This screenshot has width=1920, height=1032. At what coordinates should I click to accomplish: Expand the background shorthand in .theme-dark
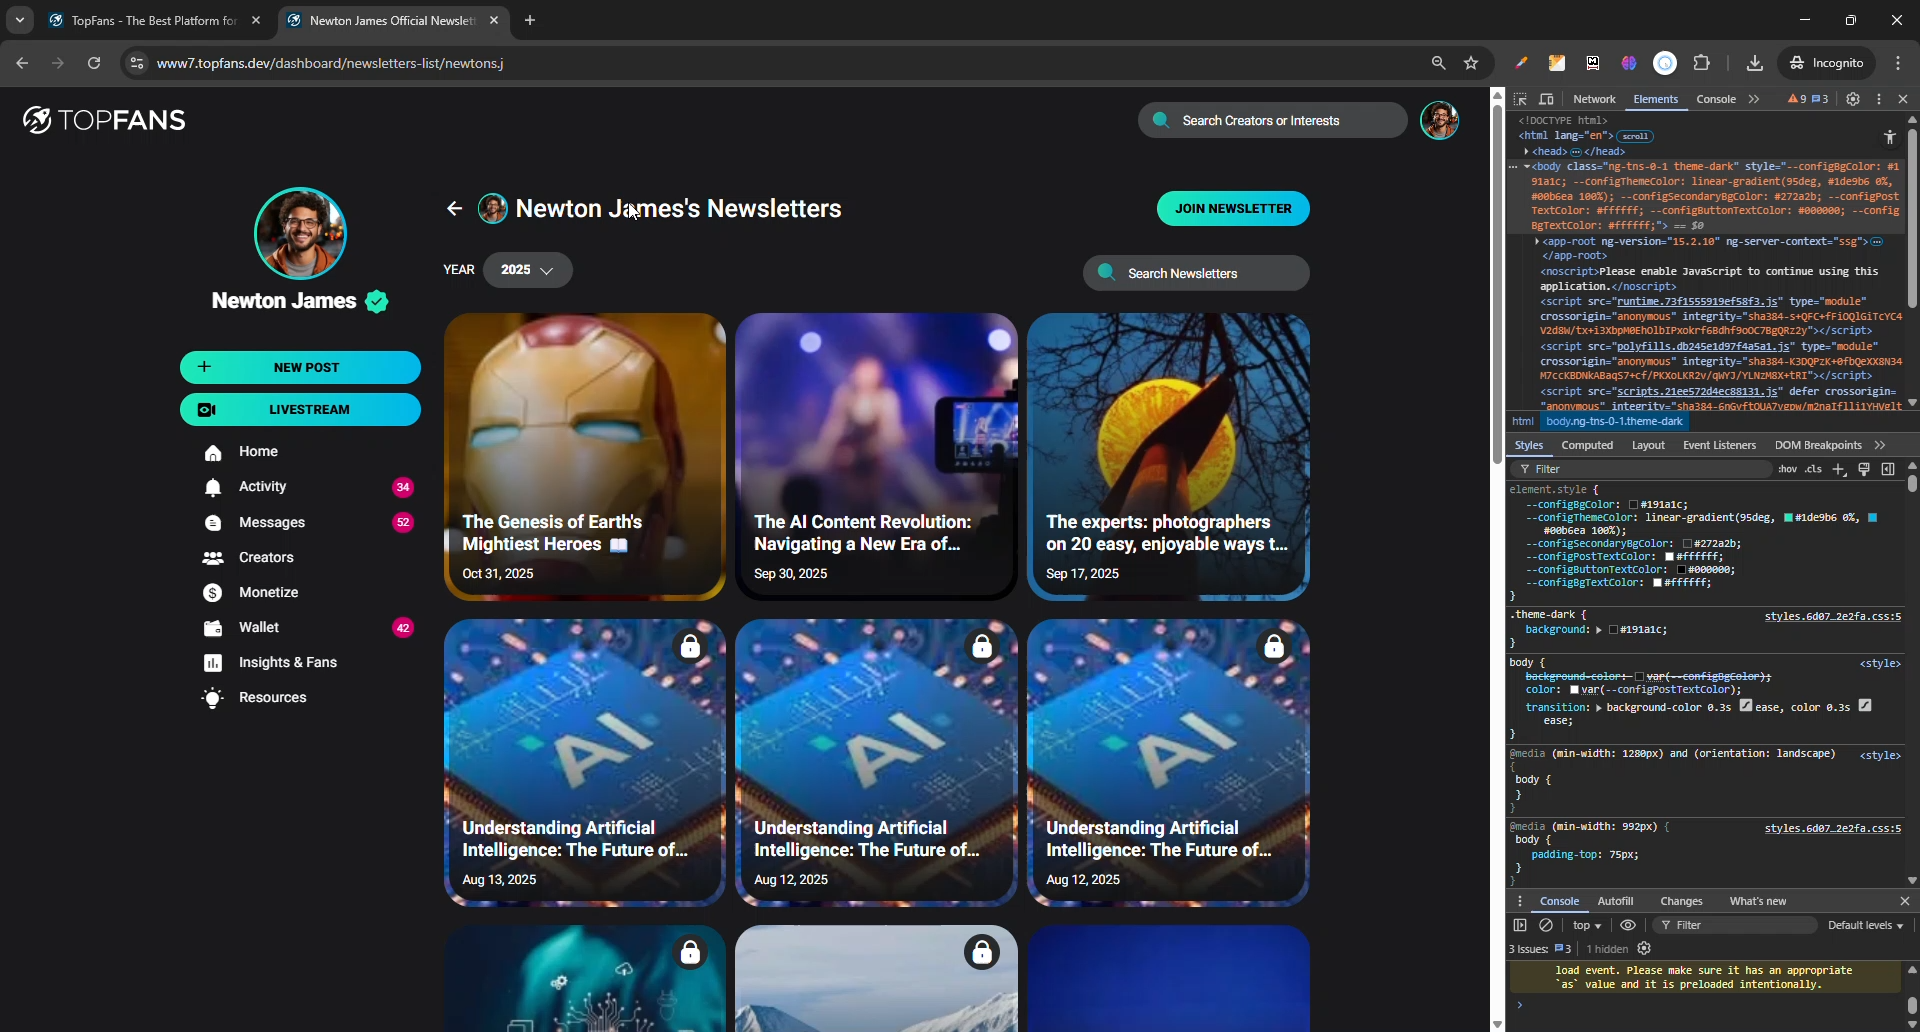click(x=1599, y=631)
